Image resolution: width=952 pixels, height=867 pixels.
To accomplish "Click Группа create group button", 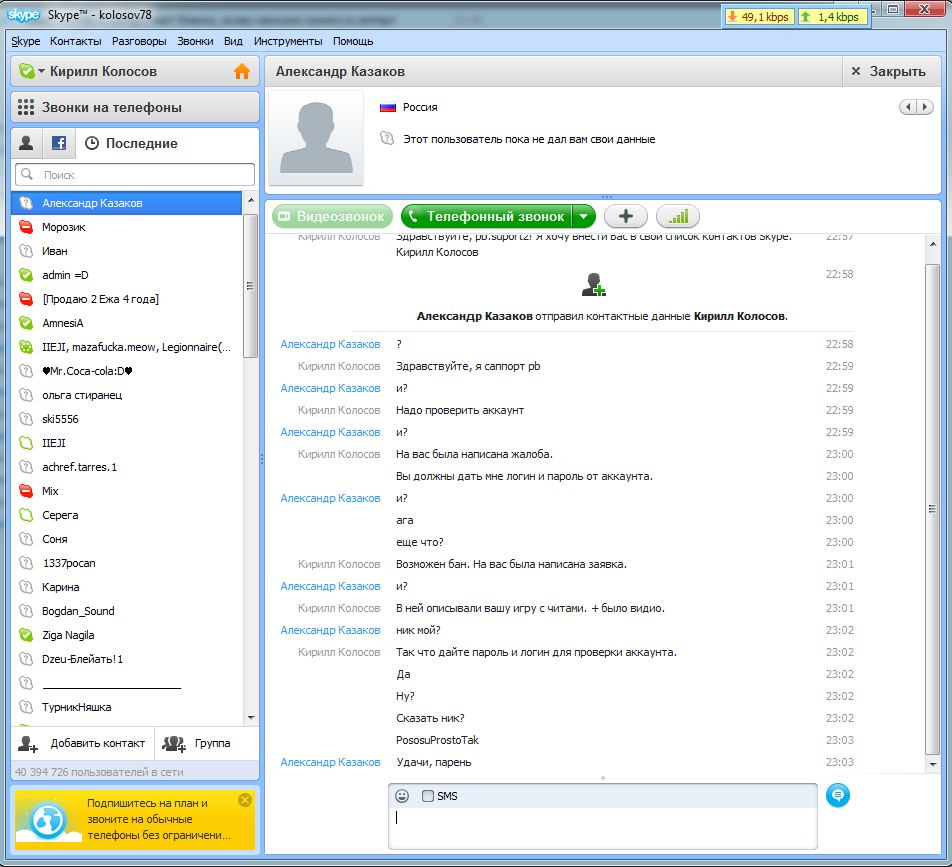I will tap(206, 743).
